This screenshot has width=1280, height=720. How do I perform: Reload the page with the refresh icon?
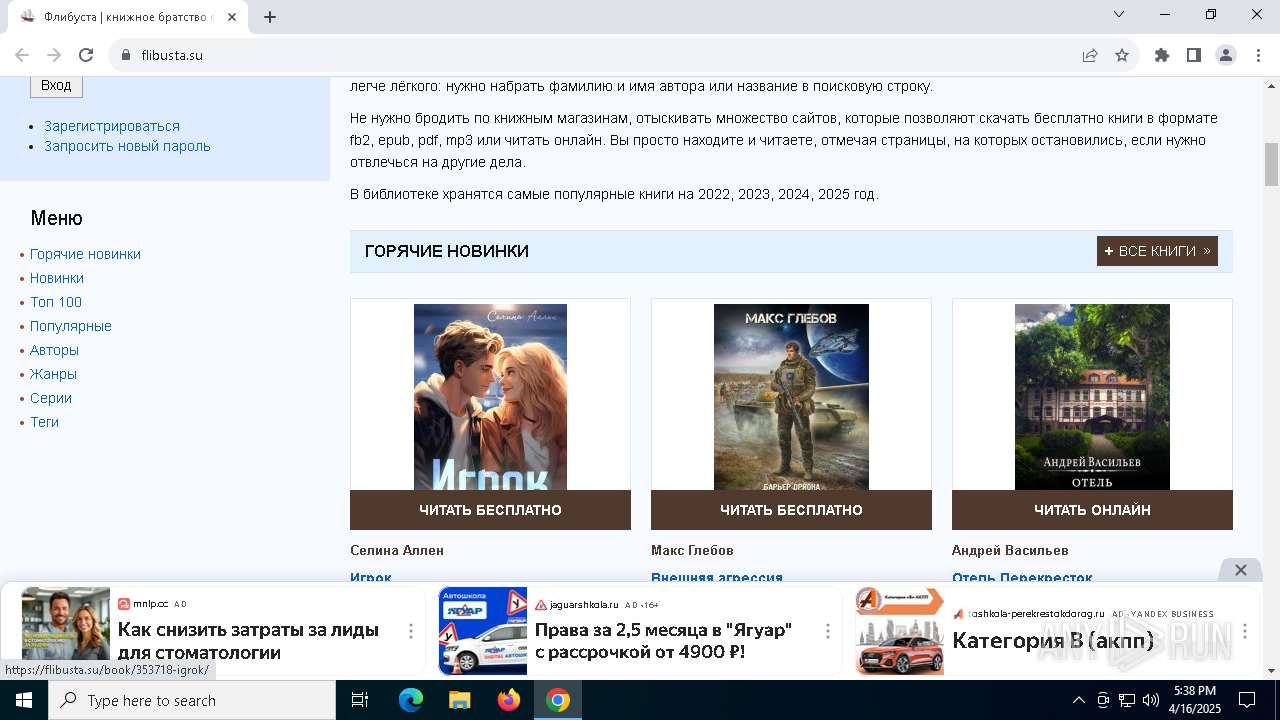coord(86,55)
